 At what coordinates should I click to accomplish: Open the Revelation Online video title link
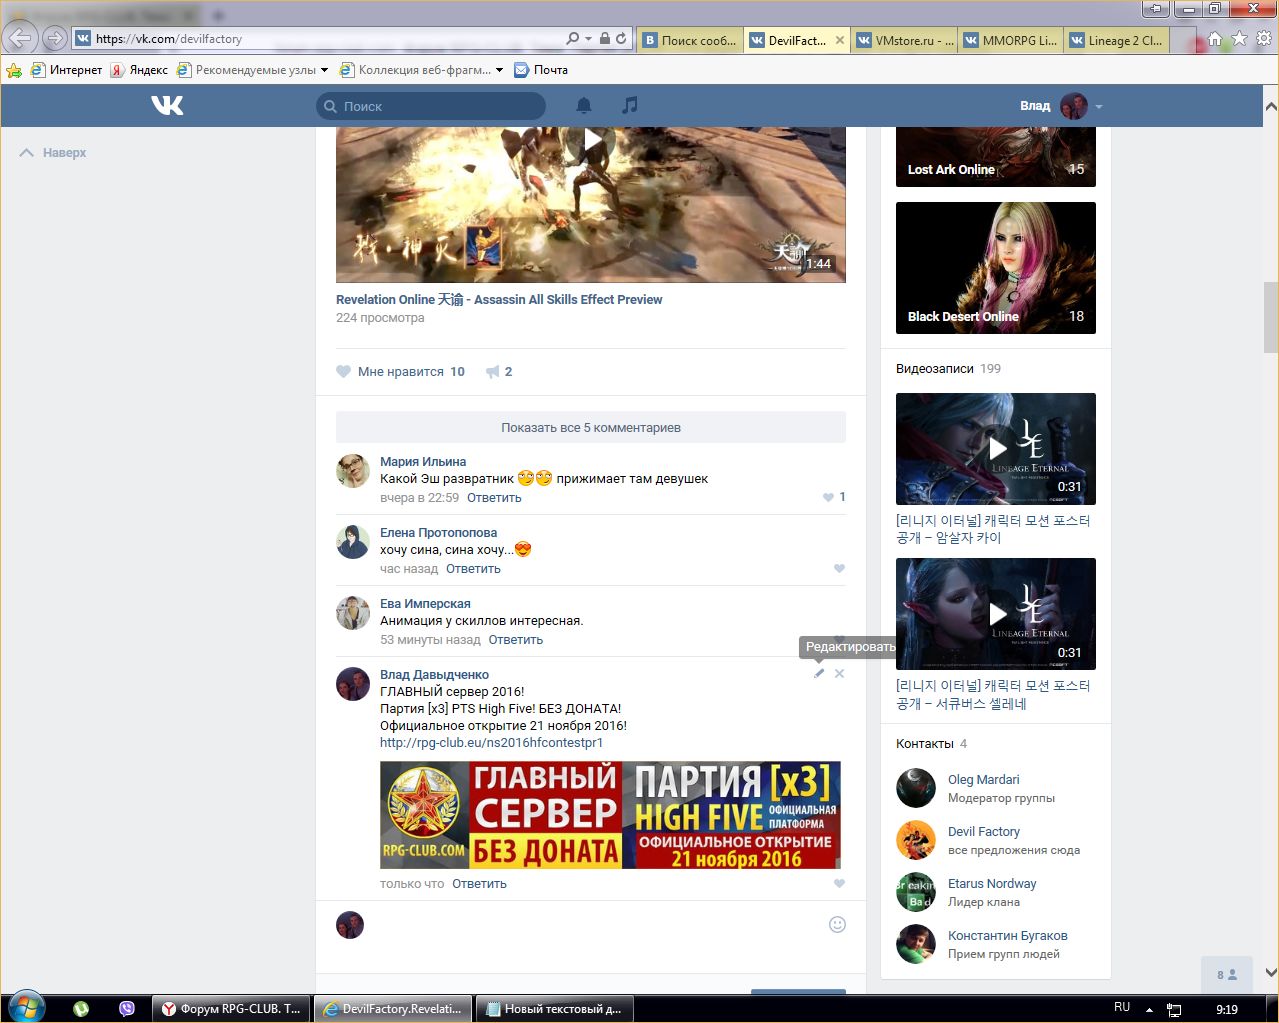tap(499, 299)
